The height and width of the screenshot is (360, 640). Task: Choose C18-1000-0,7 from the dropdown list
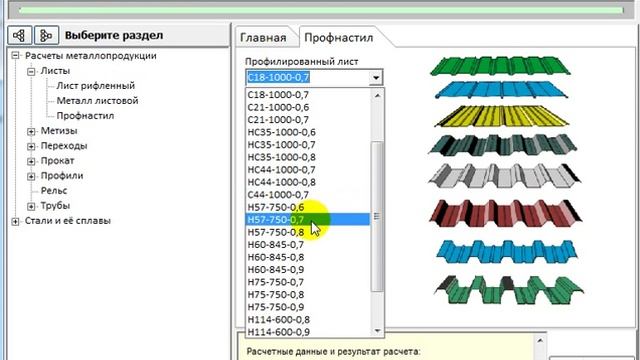tap(308, 95)
